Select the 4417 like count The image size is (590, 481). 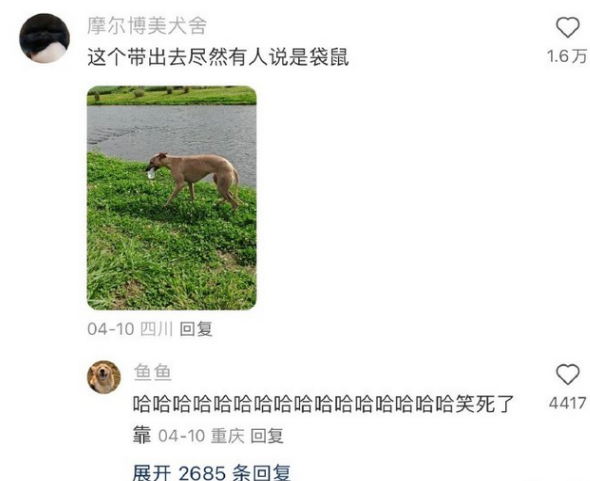click(567, 403)
